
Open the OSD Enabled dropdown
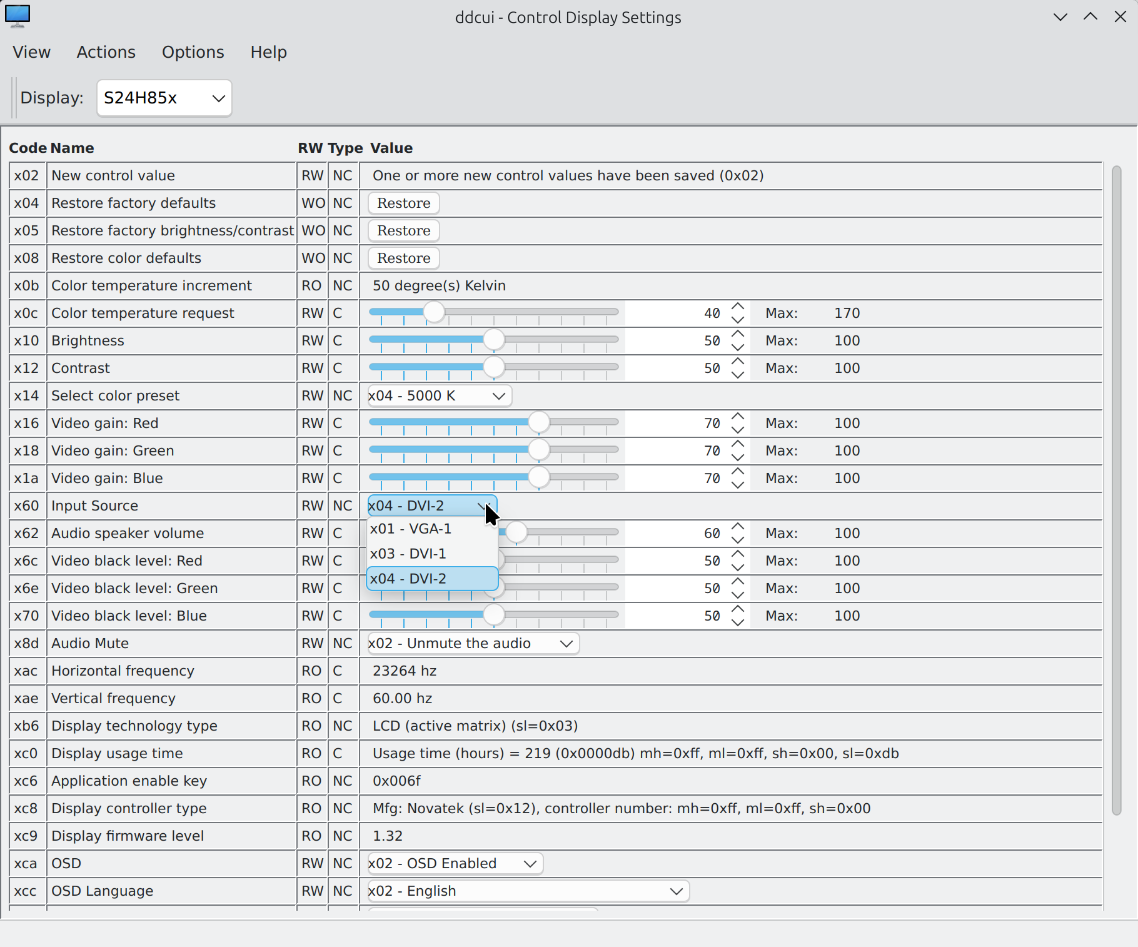pos(454,864)
